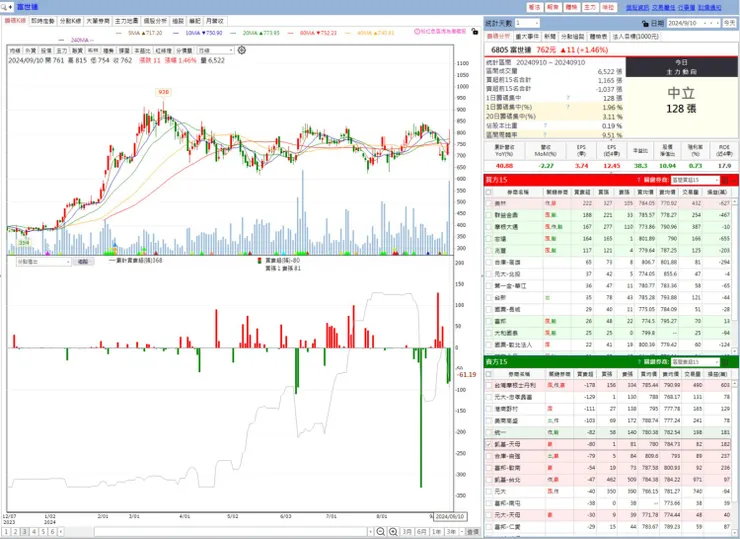Click the 60MA legend color line

coord(290,33)
